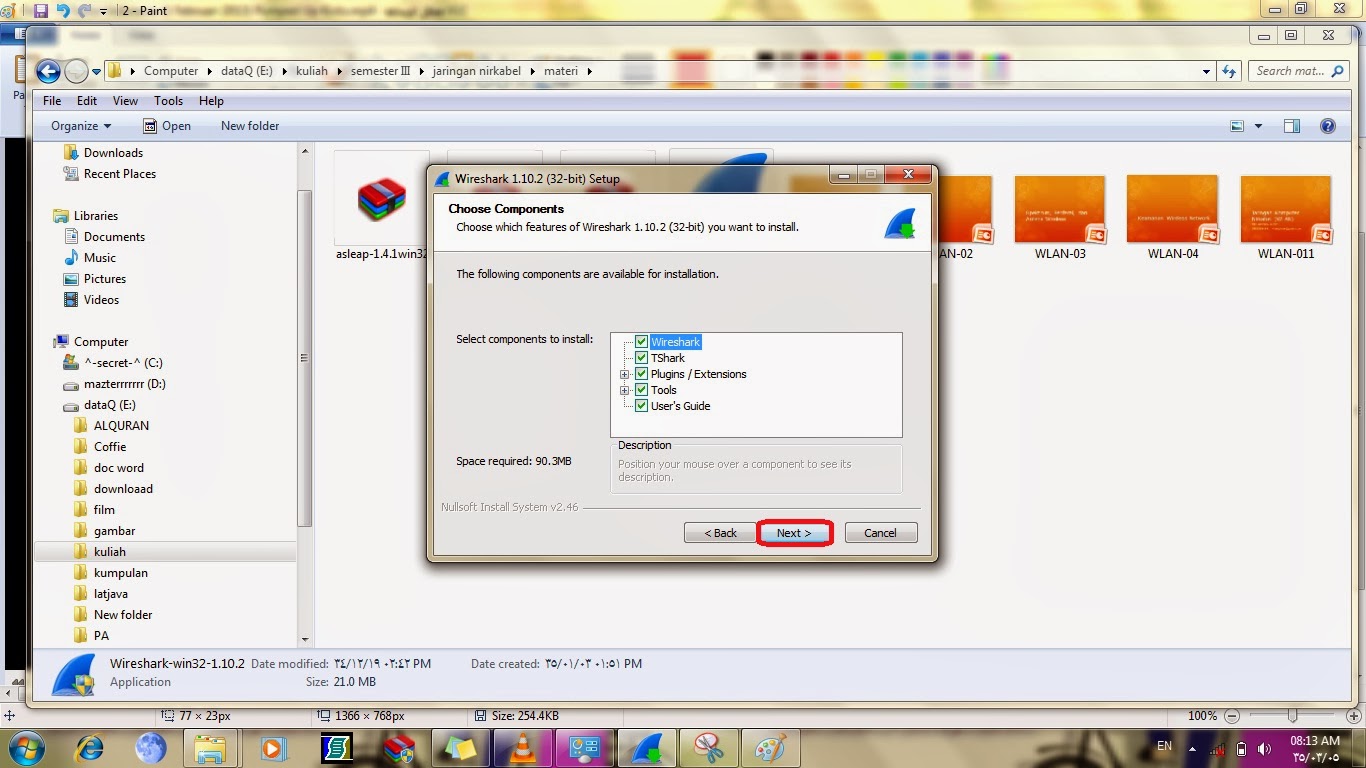The width and height of the screenshot is (1366, 768).
Task: Open Windows Media Player taskbar icon
Action: coord(272,749)
